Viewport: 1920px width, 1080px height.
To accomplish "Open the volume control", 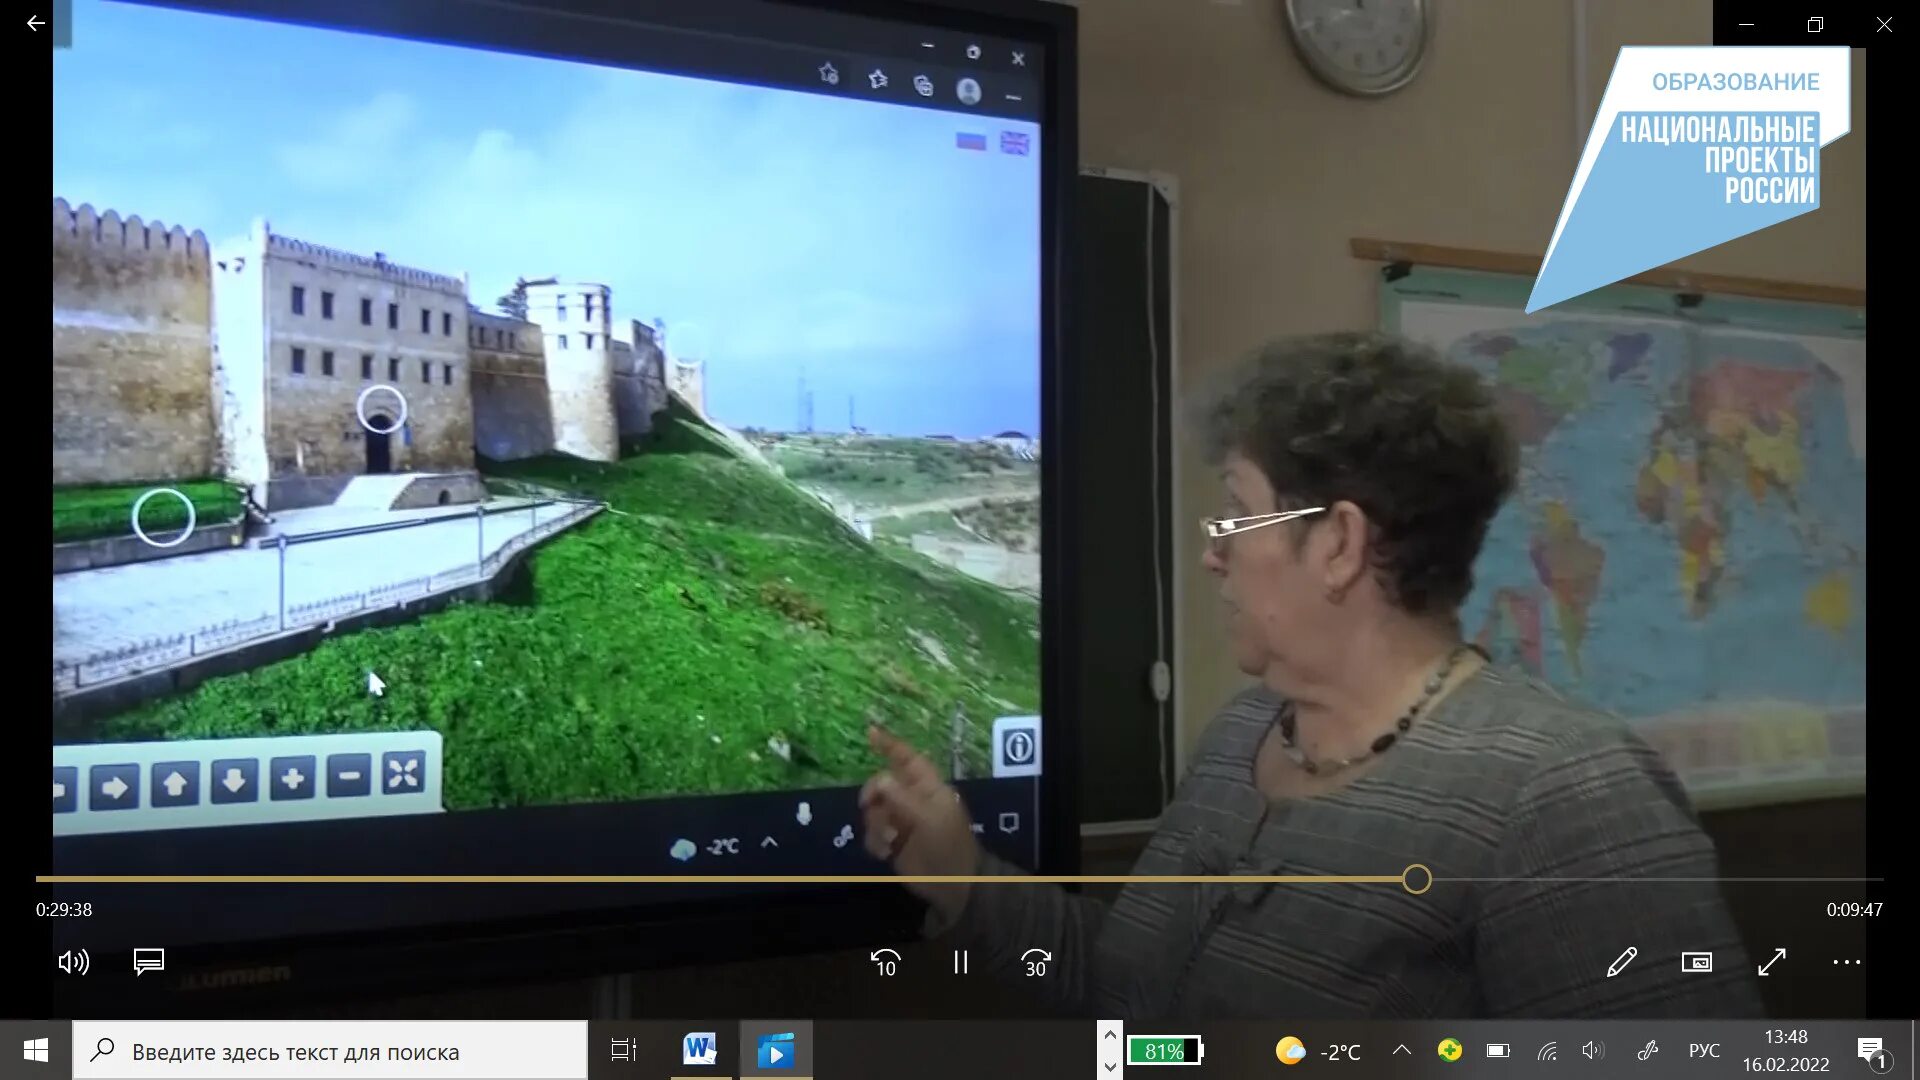I will pyautogui.click(x=74, y=962).
